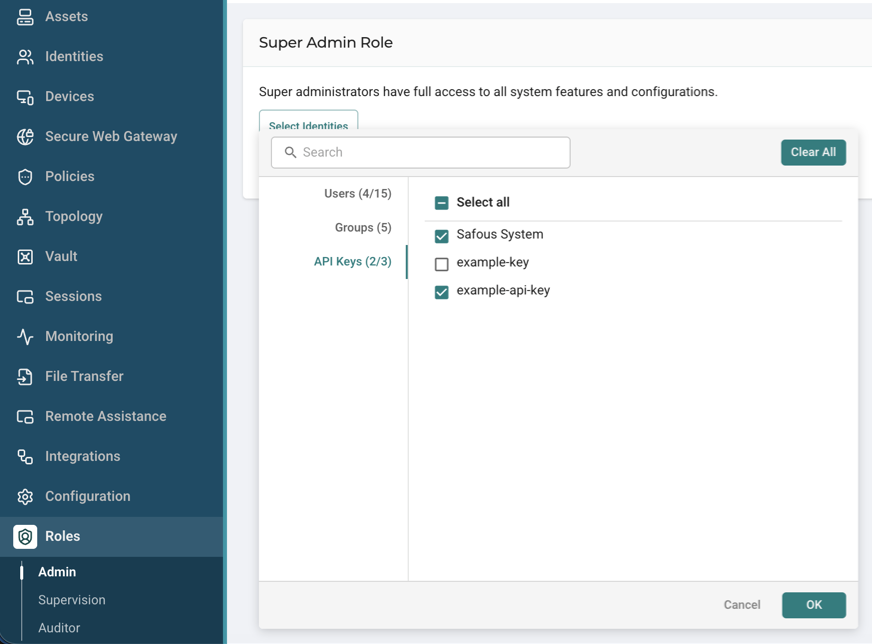Click the OK button
The width and height of the screenshot is (873, 644).
point(814,605)
